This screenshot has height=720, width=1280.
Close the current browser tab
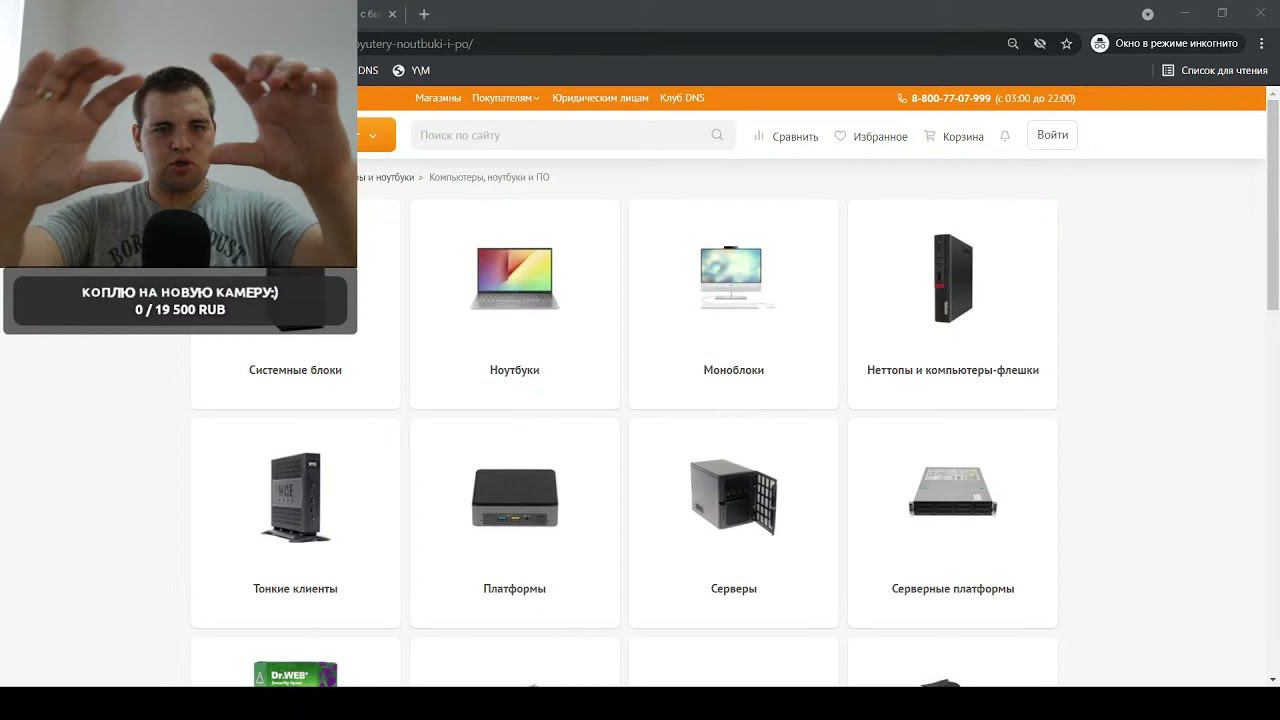393,14
